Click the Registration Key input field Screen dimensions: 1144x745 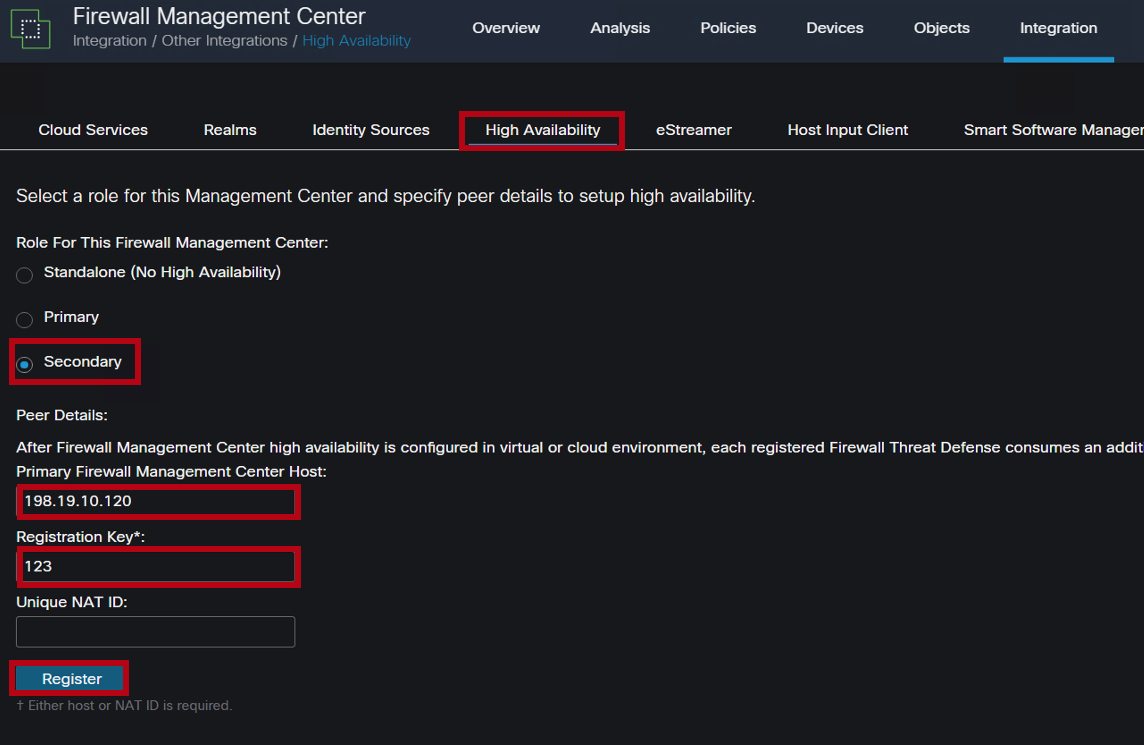click(x=157, y=567)
